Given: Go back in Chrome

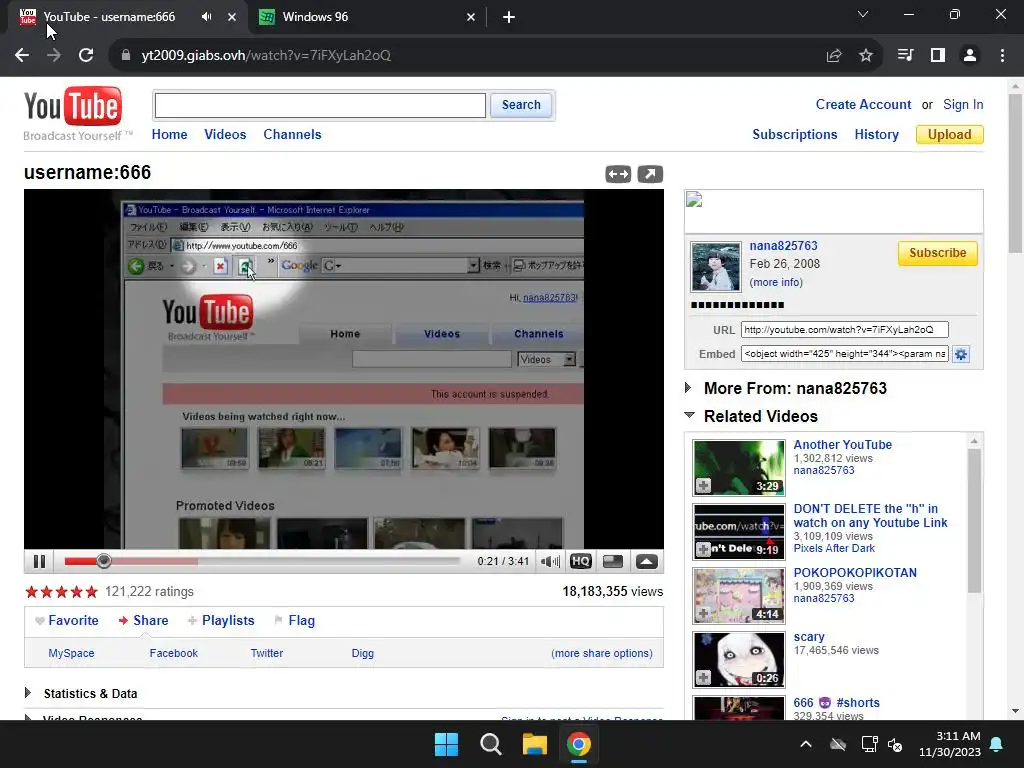Looking at the screenshot, I should (22, 56).
